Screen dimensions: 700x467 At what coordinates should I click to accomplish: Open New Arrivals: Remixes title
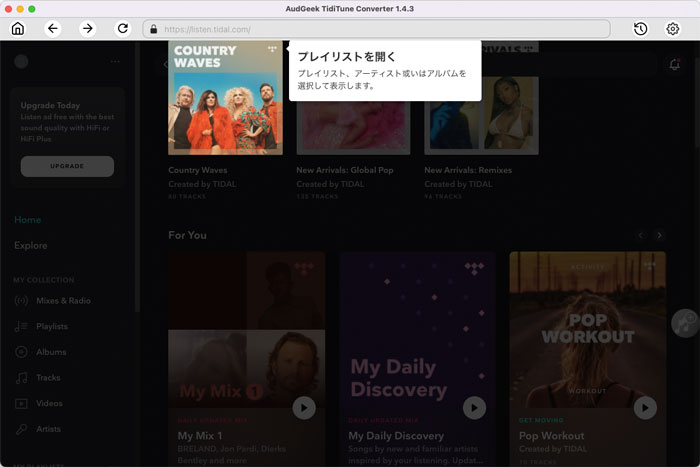point(468,170)
